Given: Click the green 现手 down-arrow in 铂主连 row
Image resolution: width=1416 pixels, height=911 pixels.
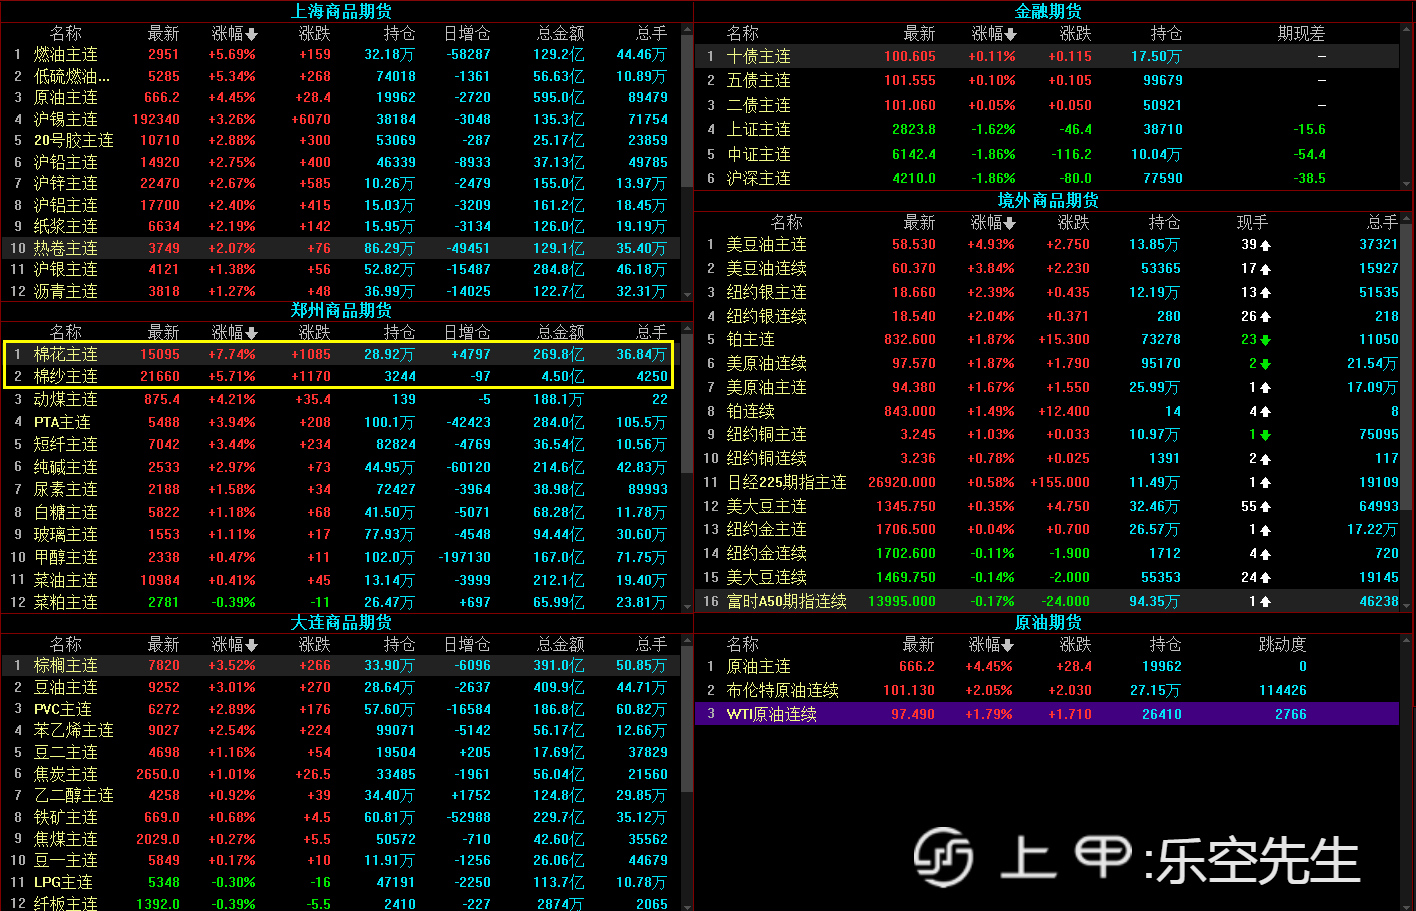Looking at the screenshot, I should (x=1266, y=340).
